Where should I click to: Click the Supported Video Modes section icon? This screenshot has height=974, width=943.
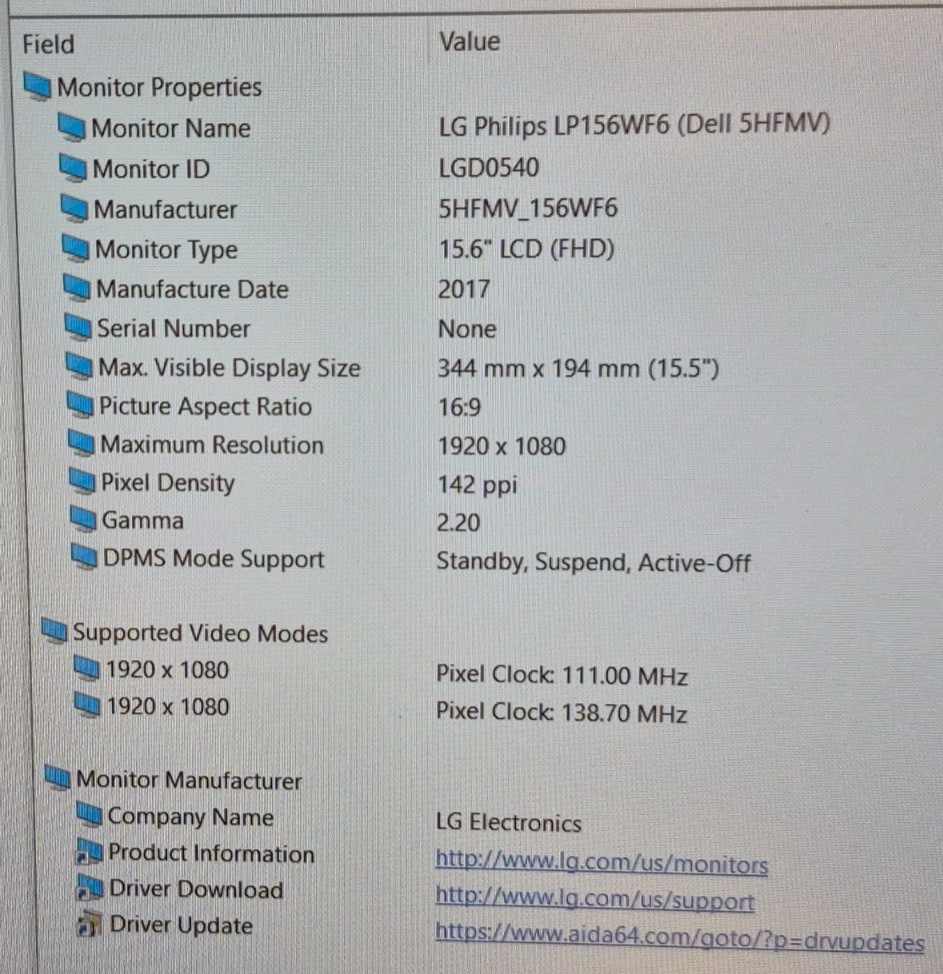pyautogui.click(x=54, y=631)
